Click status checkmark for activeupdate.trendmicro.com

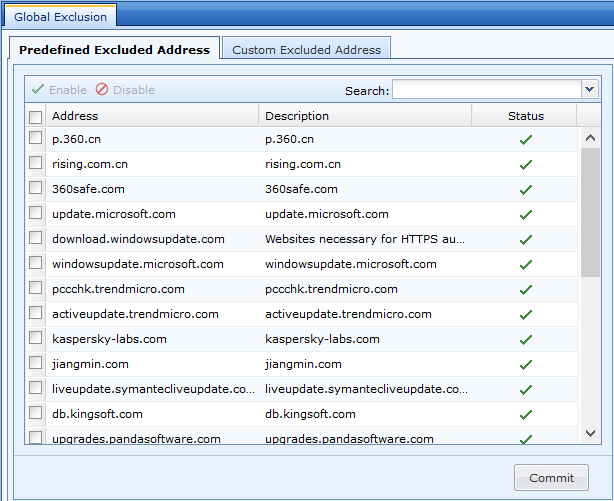[526, 315]
